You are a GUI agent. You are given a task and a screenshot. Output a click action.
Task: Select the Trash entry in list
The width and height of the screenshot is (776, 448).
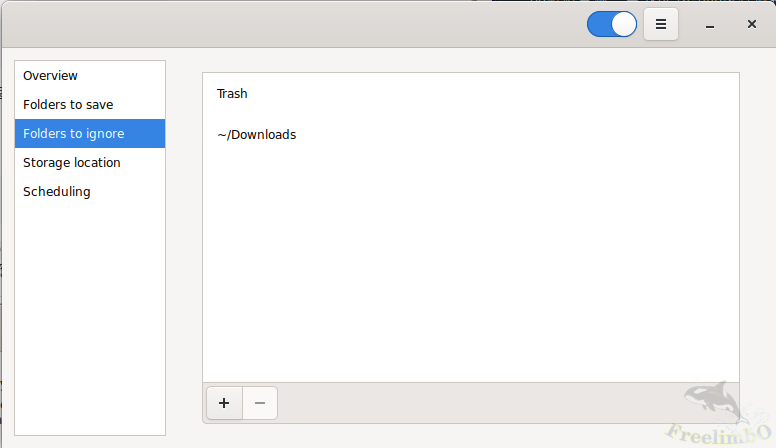(x=232, y=93)
